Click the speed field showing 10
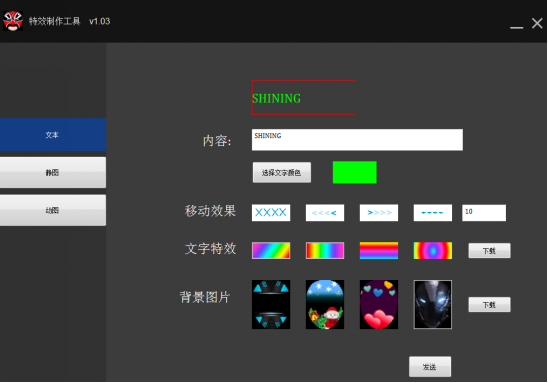The height and width of the screenshot is (383, 548). click(484, 212)
